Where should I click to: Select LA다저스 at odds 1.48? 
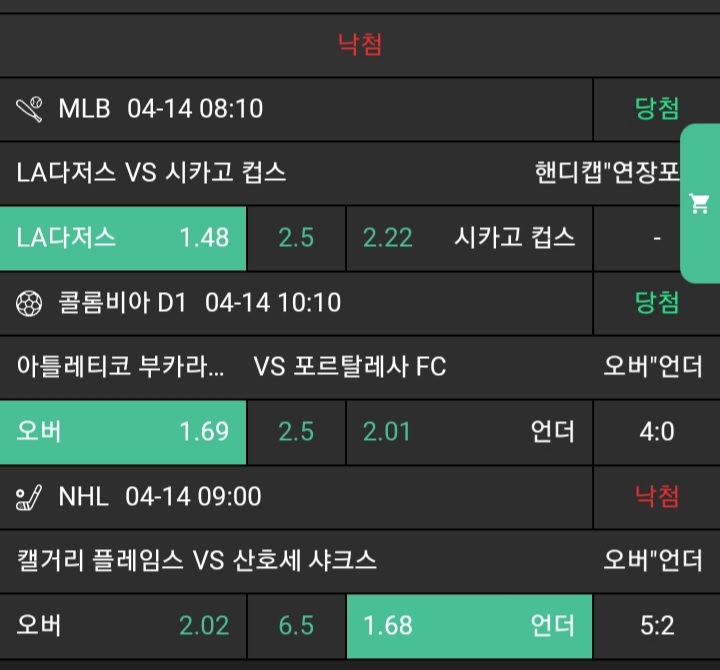coord(123,238)
